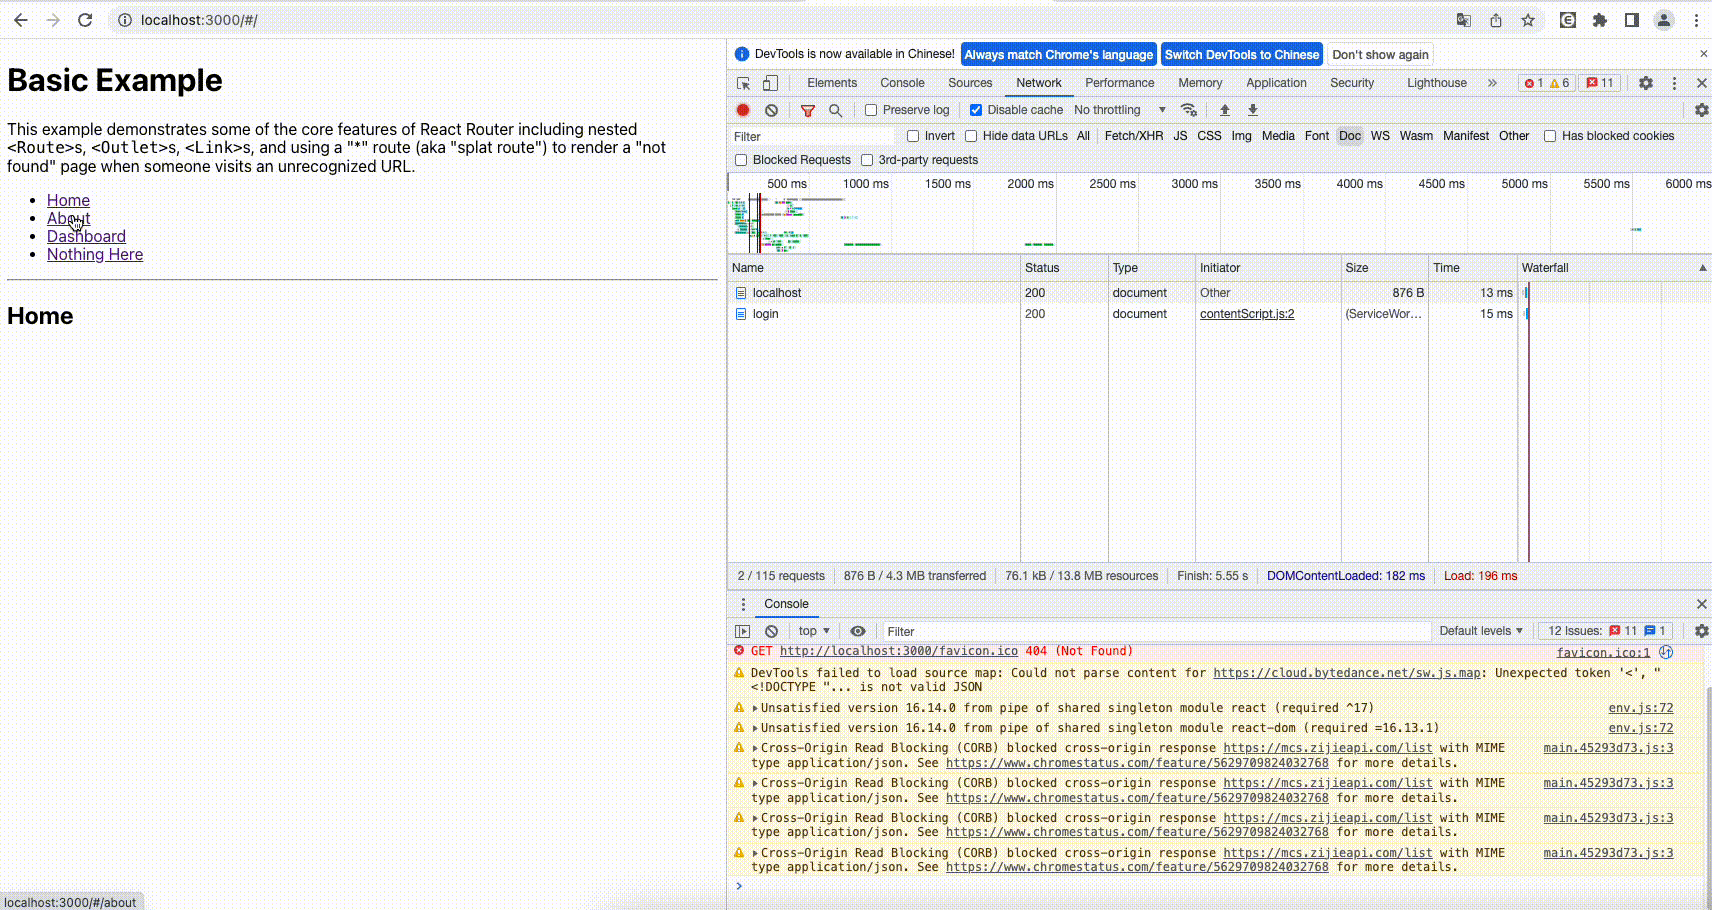
Task: Open the contentScript.js:2 initiator link
Action: [1247, 314]
